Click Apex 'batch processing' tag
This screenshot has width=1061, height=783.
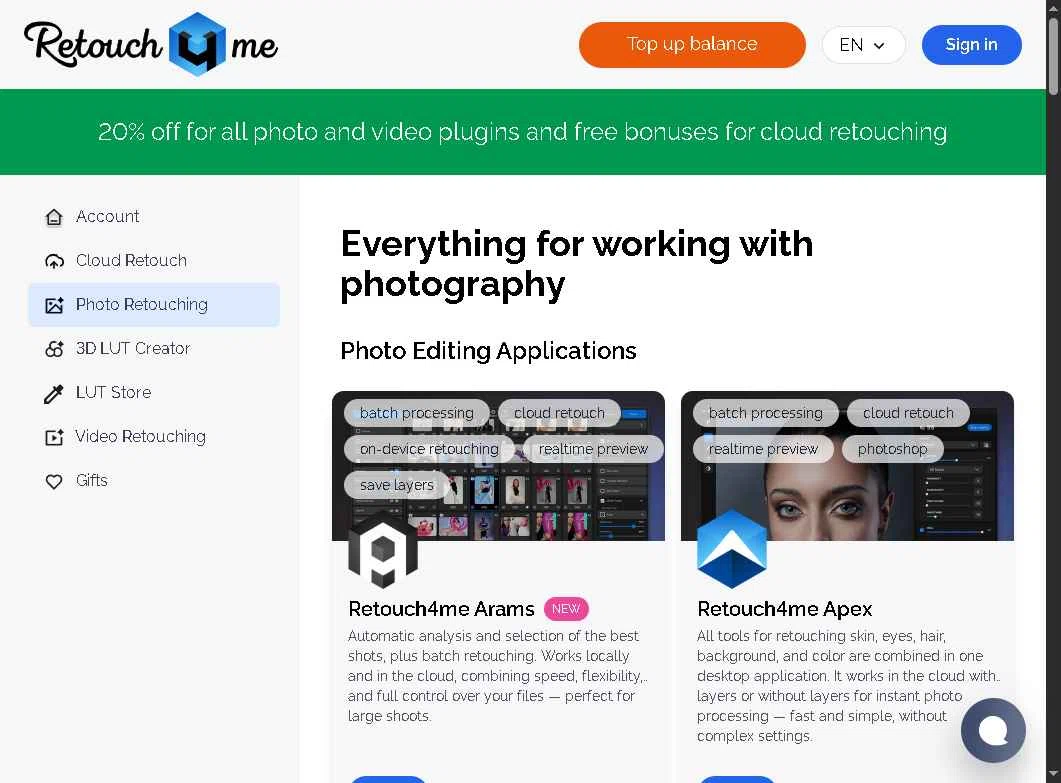point(765,413)
